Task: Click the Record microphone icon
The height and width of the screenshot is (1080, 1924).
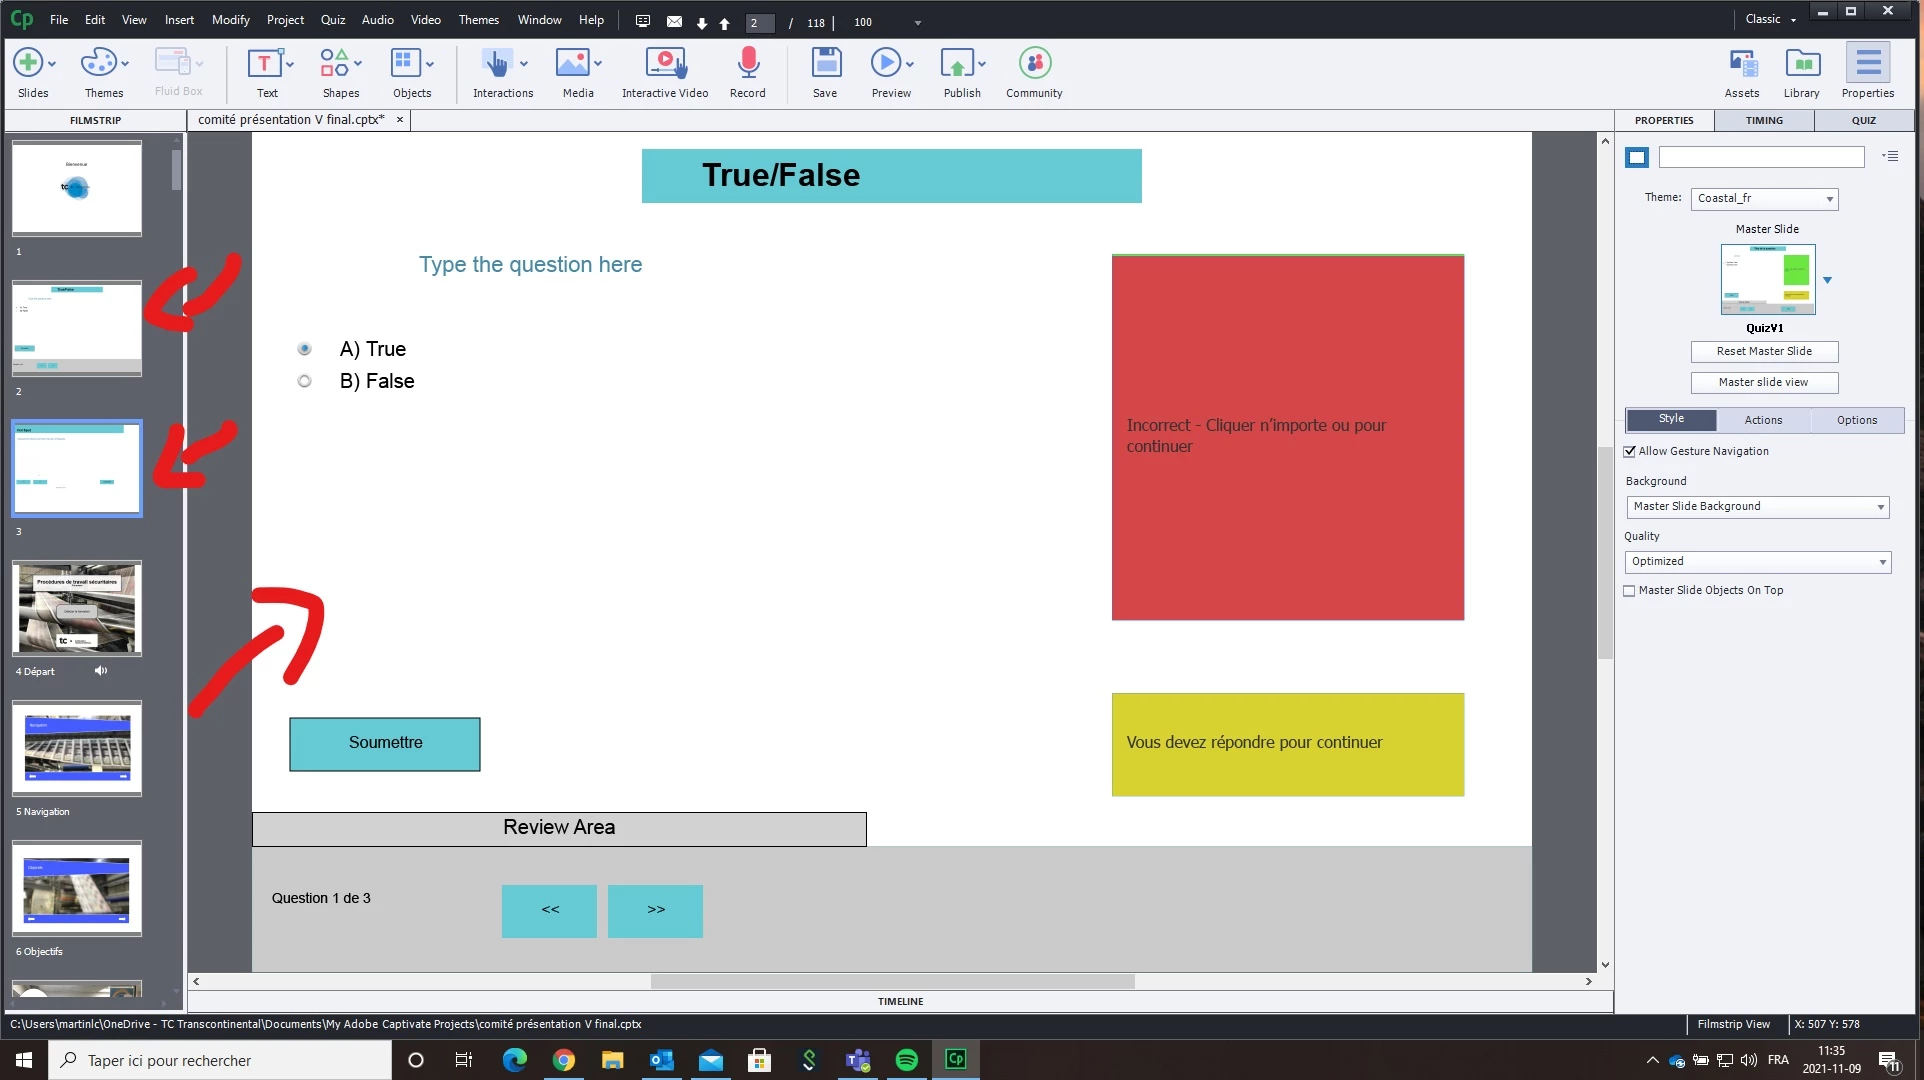Action: tap(747, 64)
